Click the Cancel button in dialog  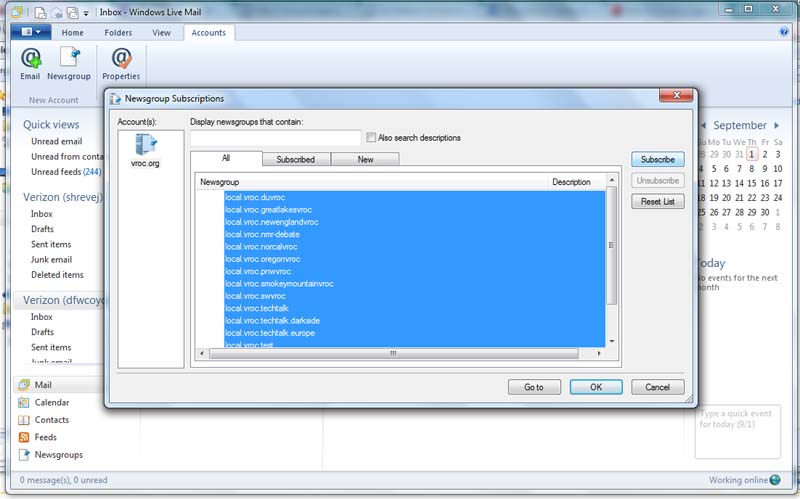(658, 387)
